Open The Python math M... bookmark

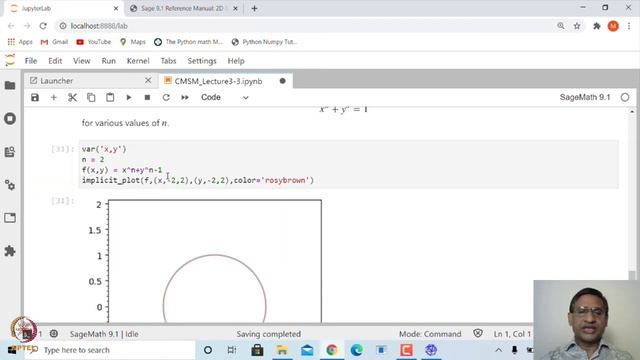[x=189, y=42]
